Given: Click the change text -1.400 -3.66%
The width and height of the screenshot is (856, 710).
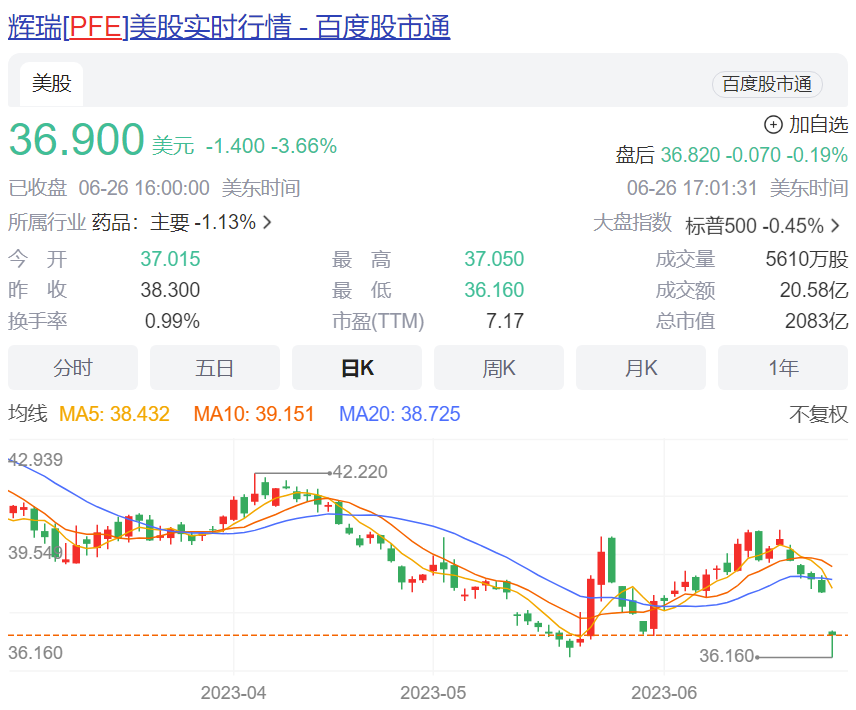Looking at the screenshot, I should [x=271, y=146].
